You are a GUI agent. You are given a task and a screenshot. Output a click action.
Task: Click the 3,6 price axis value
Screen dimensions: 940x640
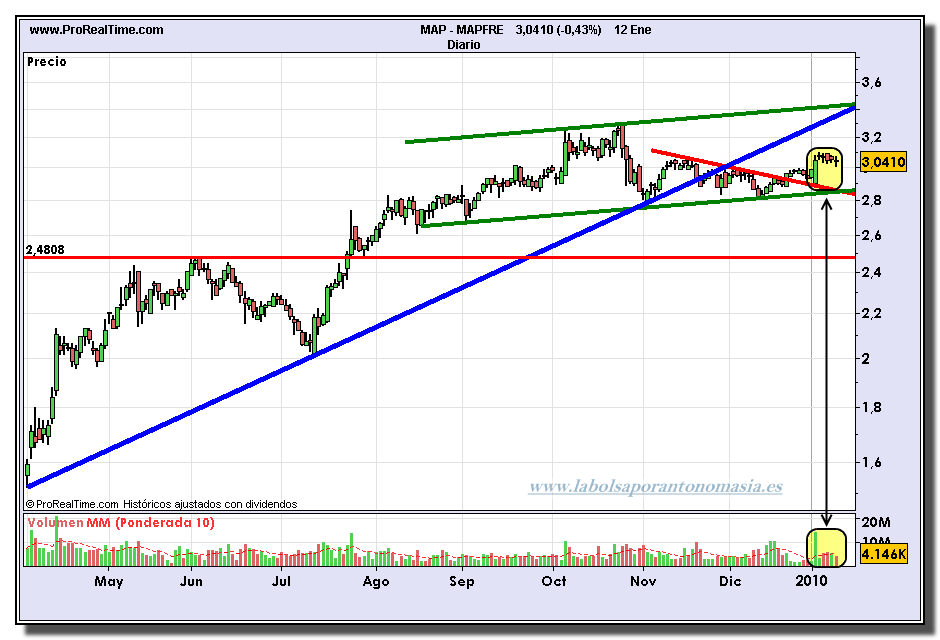click(x=872, y=83)
